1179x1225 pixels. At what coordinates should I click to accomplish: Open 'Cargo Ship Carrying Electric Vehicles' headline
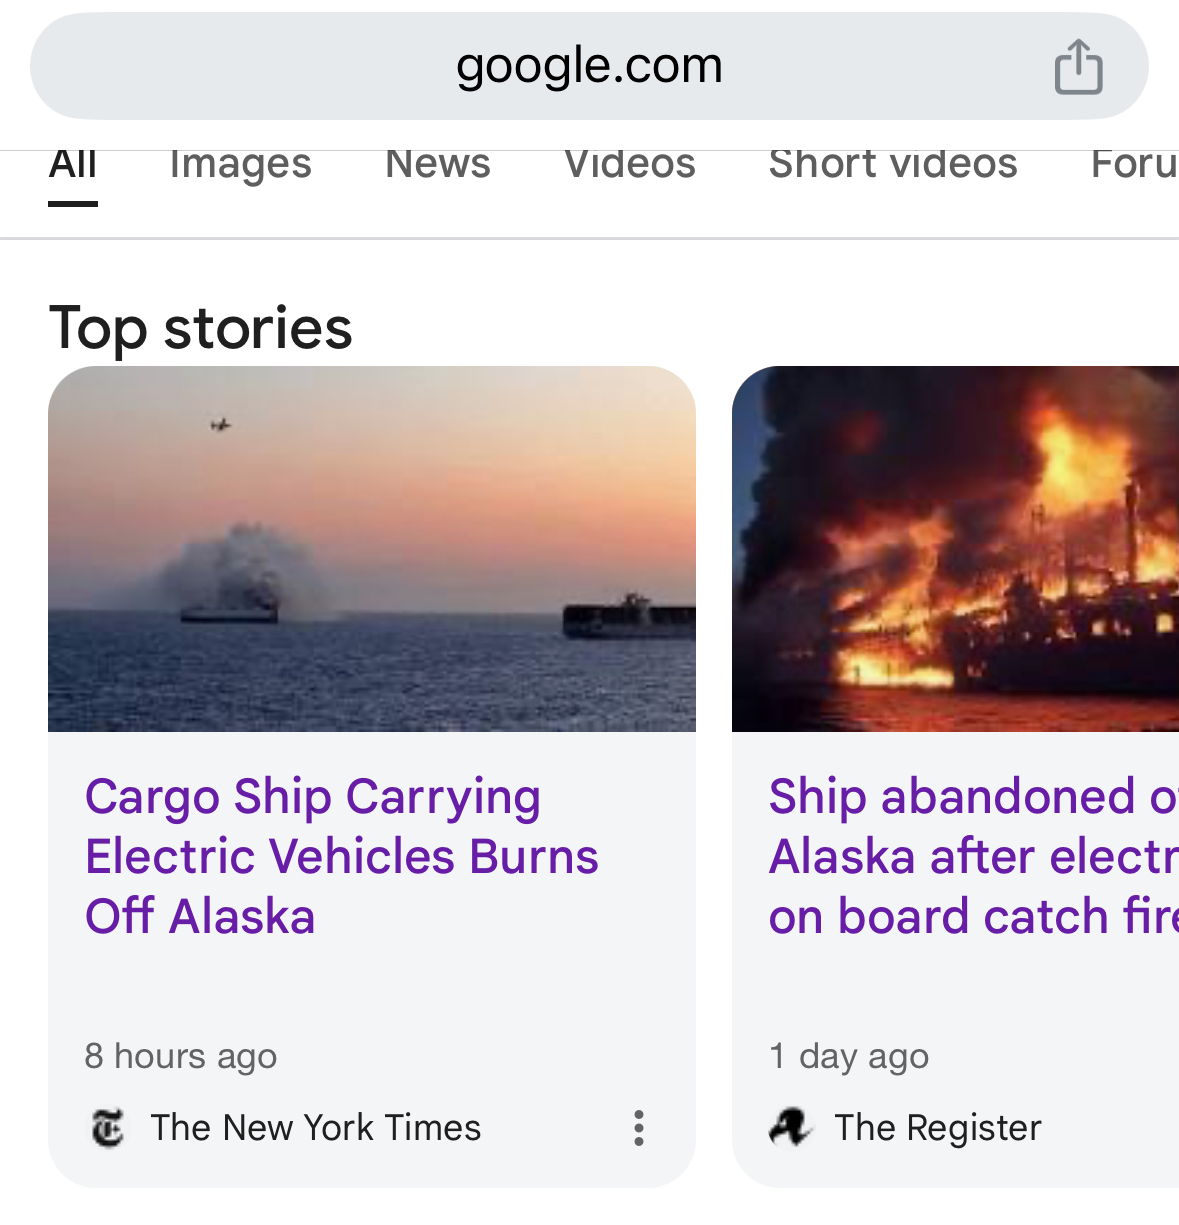coord(342,856)
